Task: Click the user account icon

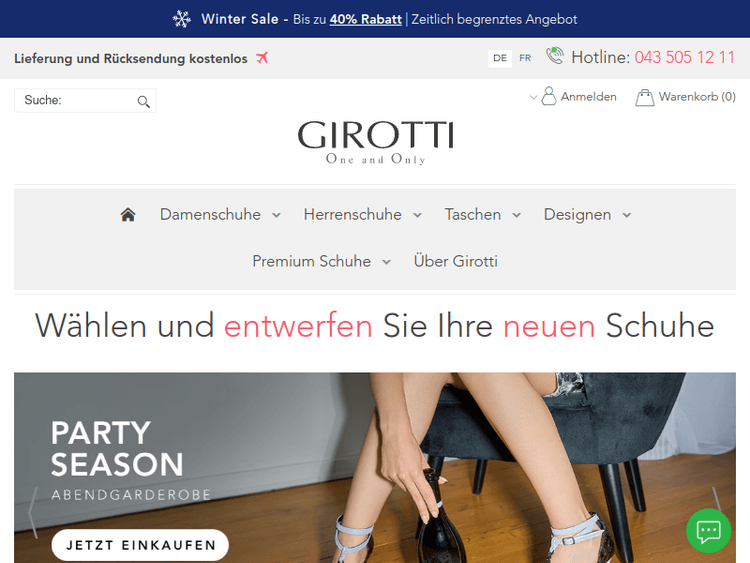Action: [x=549, y=96]
